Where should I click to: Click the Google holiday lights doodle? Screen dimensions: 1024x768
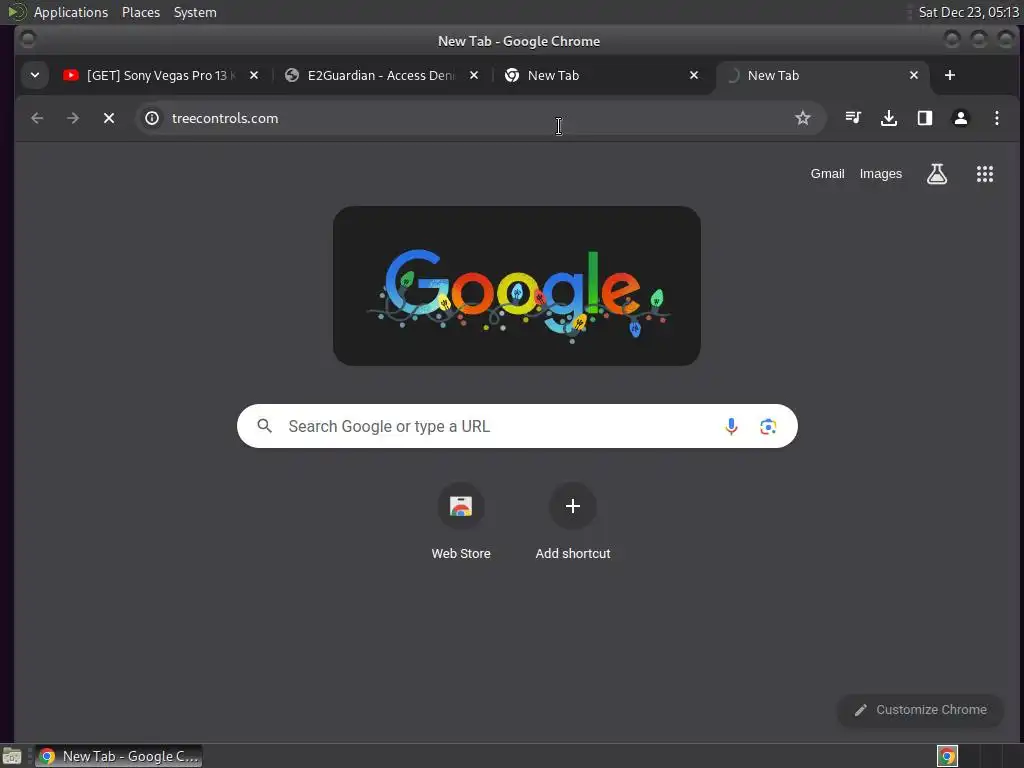click(517, 286)
